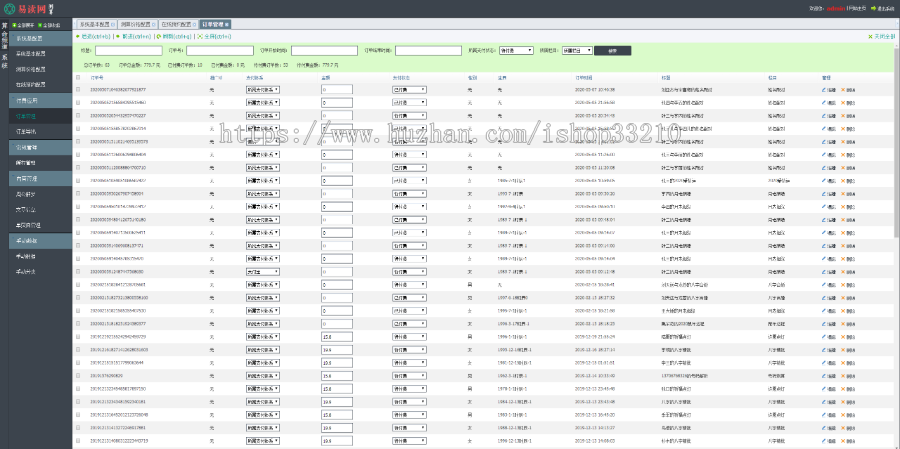900x449 pixels.
Task: Click the 关闭全部 close-all X icon
Action: click(x=868, y=35)
